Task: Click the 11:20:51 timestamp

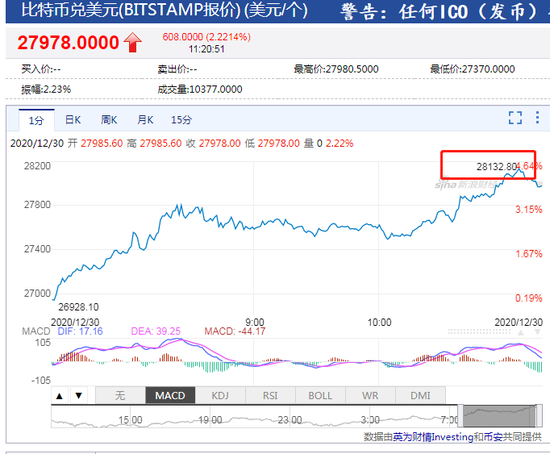Action: pyautogui.click(x=207, y=49)
